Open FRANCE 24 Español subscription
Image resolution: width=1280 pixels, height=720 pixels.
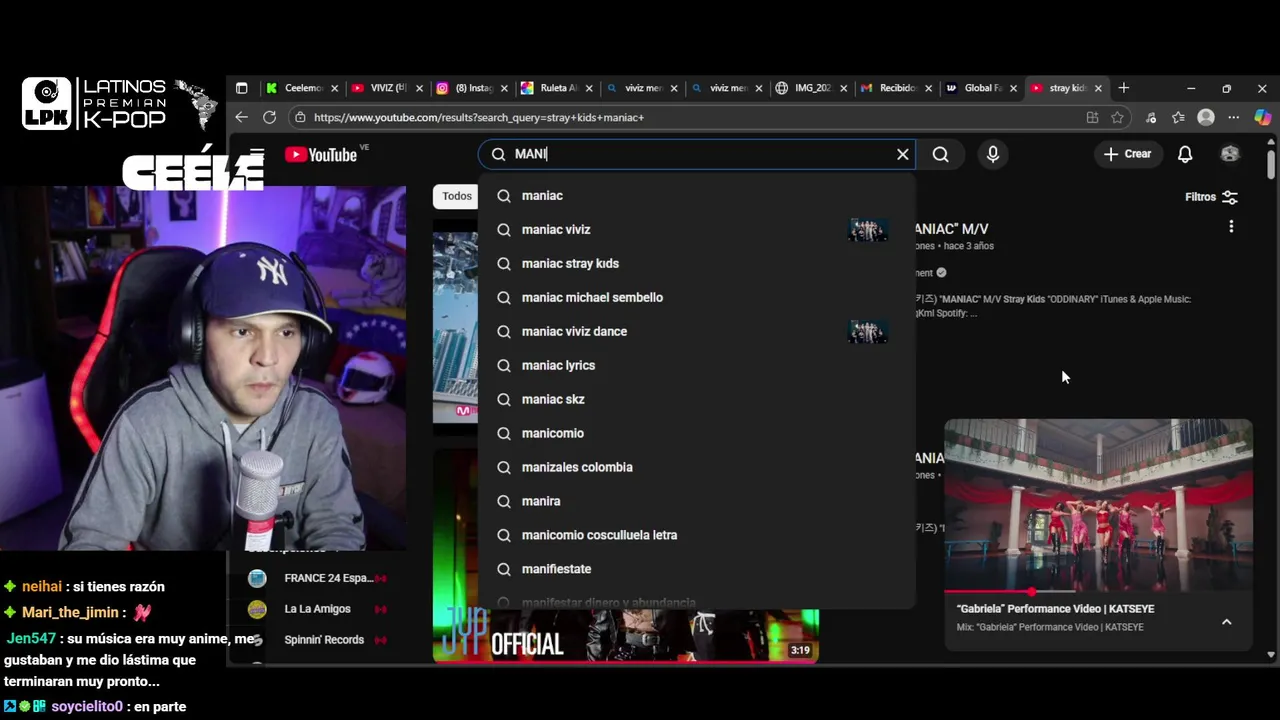318,578
